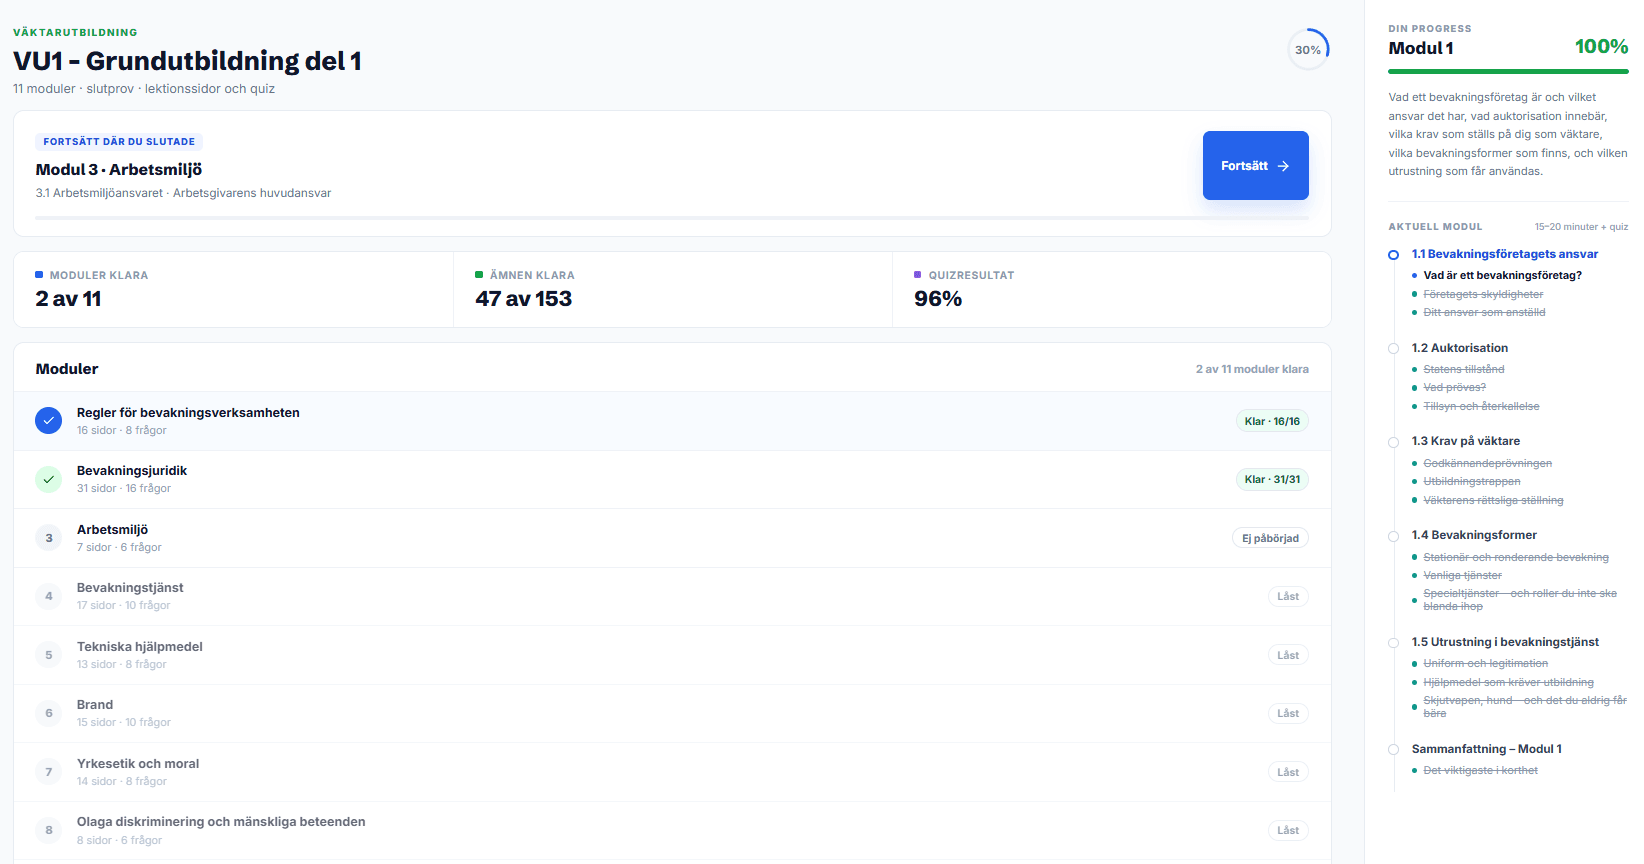Select the radio circle for 1.1 Bevakningsföretagets ansvar

[x=1393, y=255]
